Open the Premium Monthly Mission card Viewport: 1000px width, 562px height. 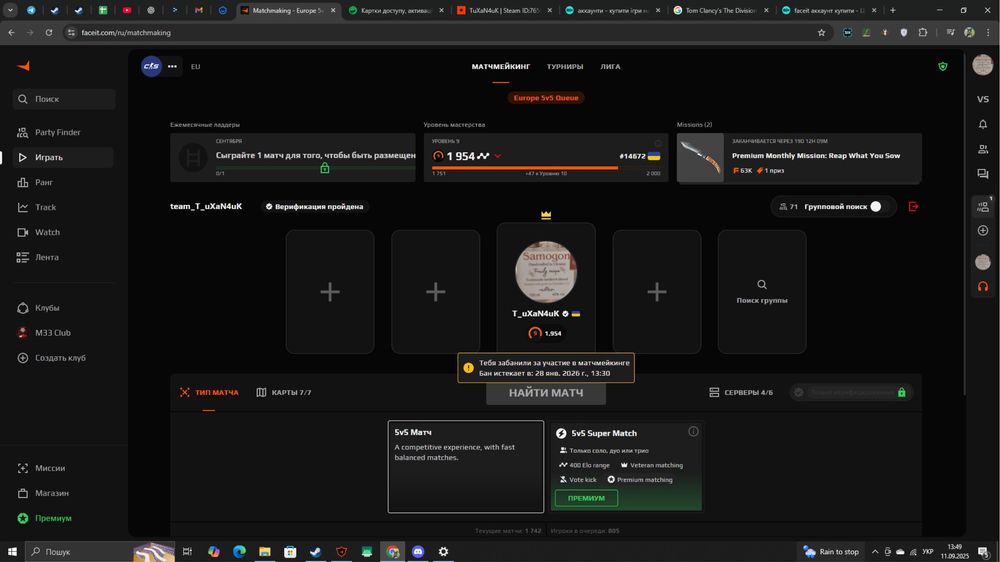pos(799,158)
